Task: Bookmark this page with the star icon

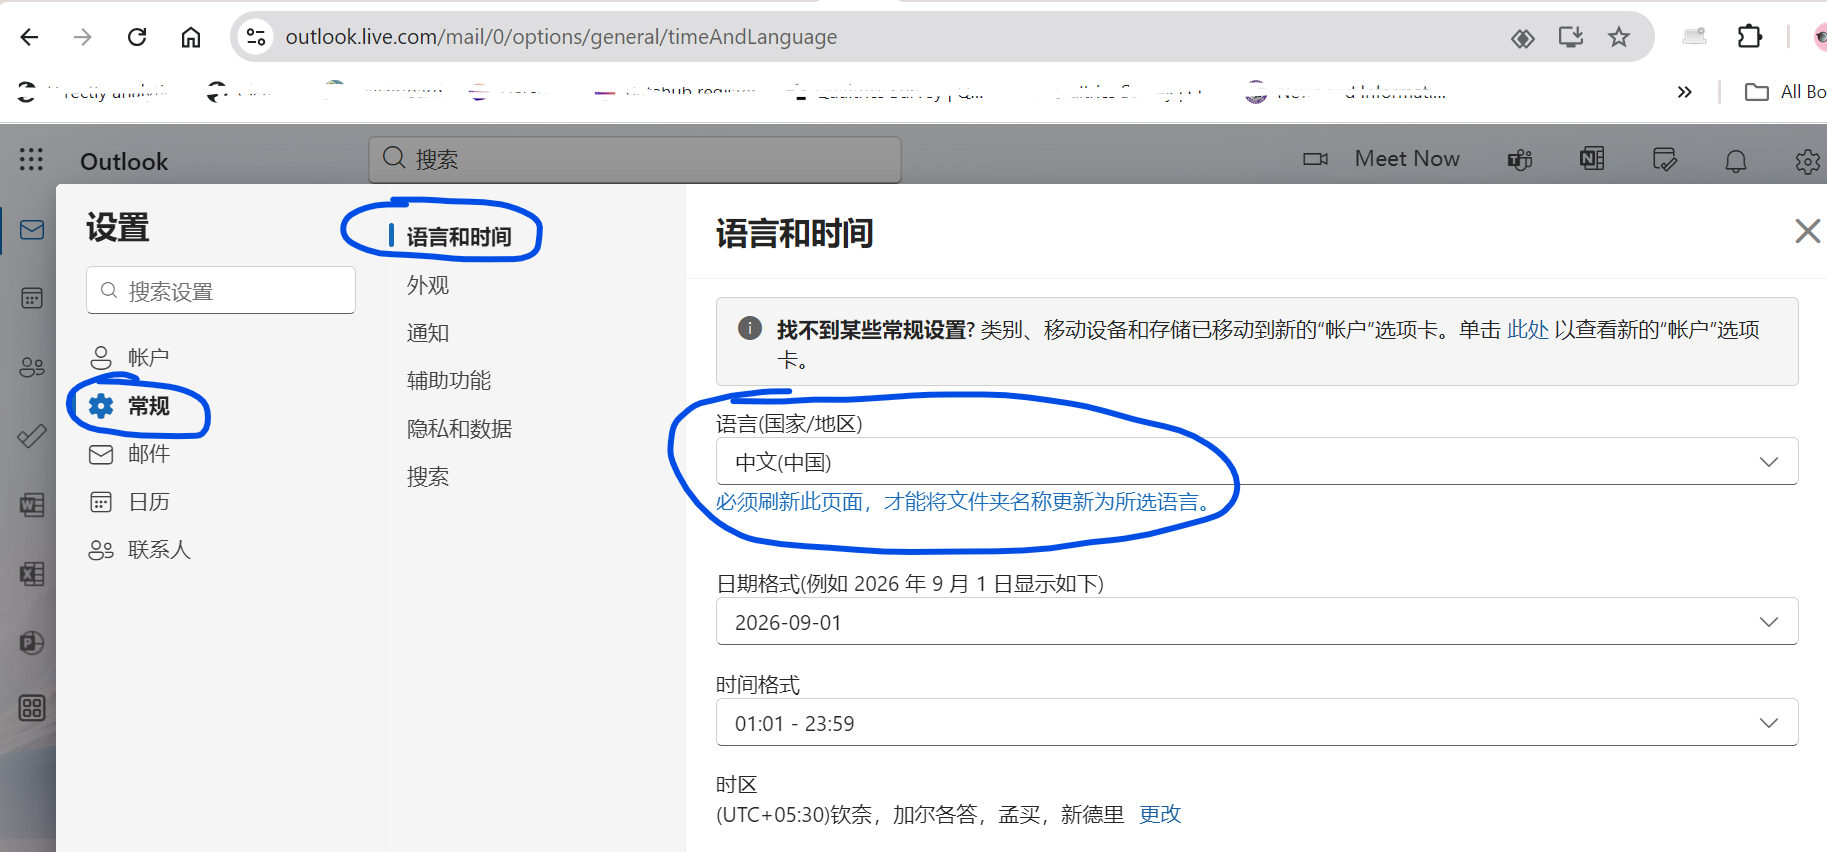Action: pyautogui.click(x=1619, y=37)
